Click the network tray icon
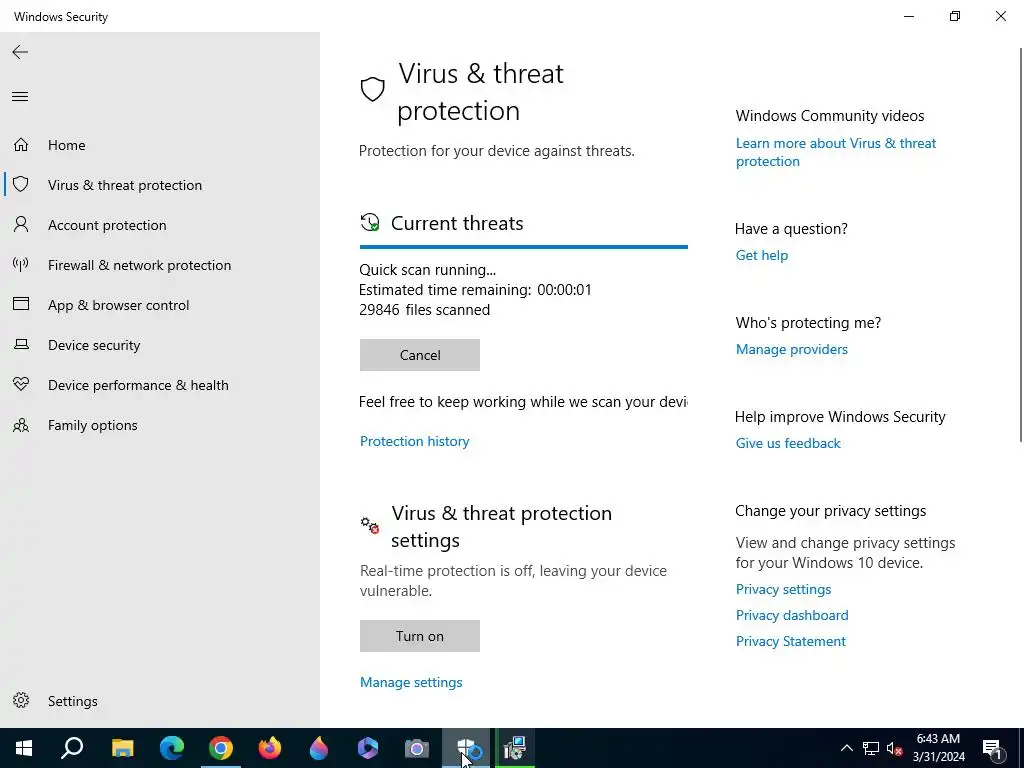The width and height of the screenshot is (1024, 768). tap(871, 748)
